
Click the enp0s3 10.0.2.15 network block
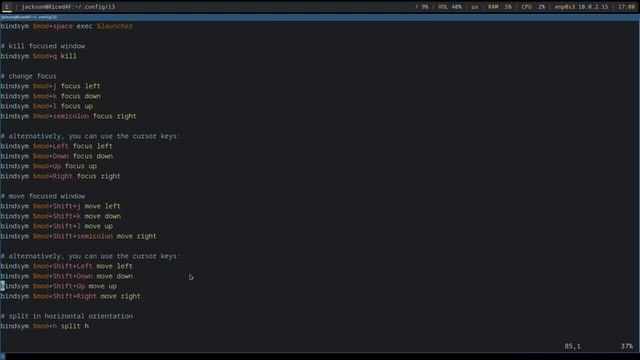[581, 7]
